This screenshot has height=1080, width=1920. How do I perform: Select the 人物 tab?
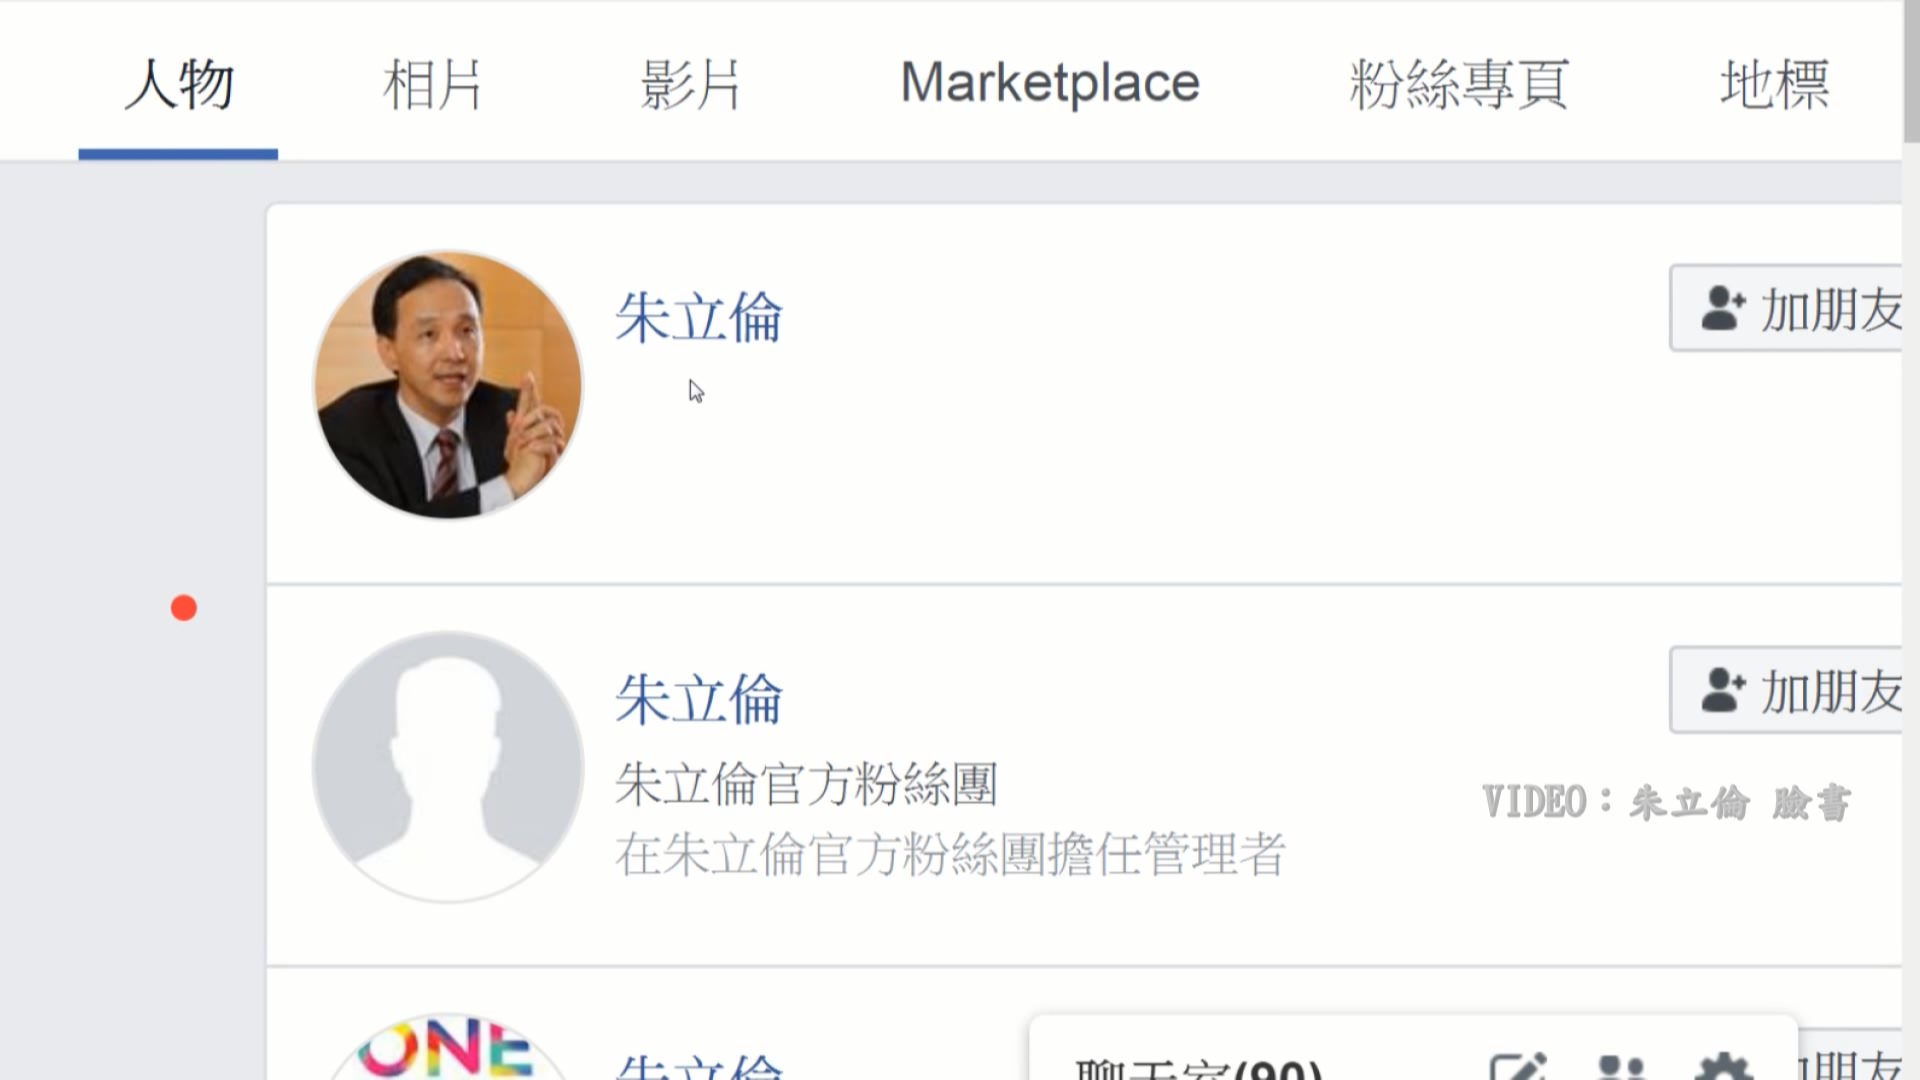[179, 84]
